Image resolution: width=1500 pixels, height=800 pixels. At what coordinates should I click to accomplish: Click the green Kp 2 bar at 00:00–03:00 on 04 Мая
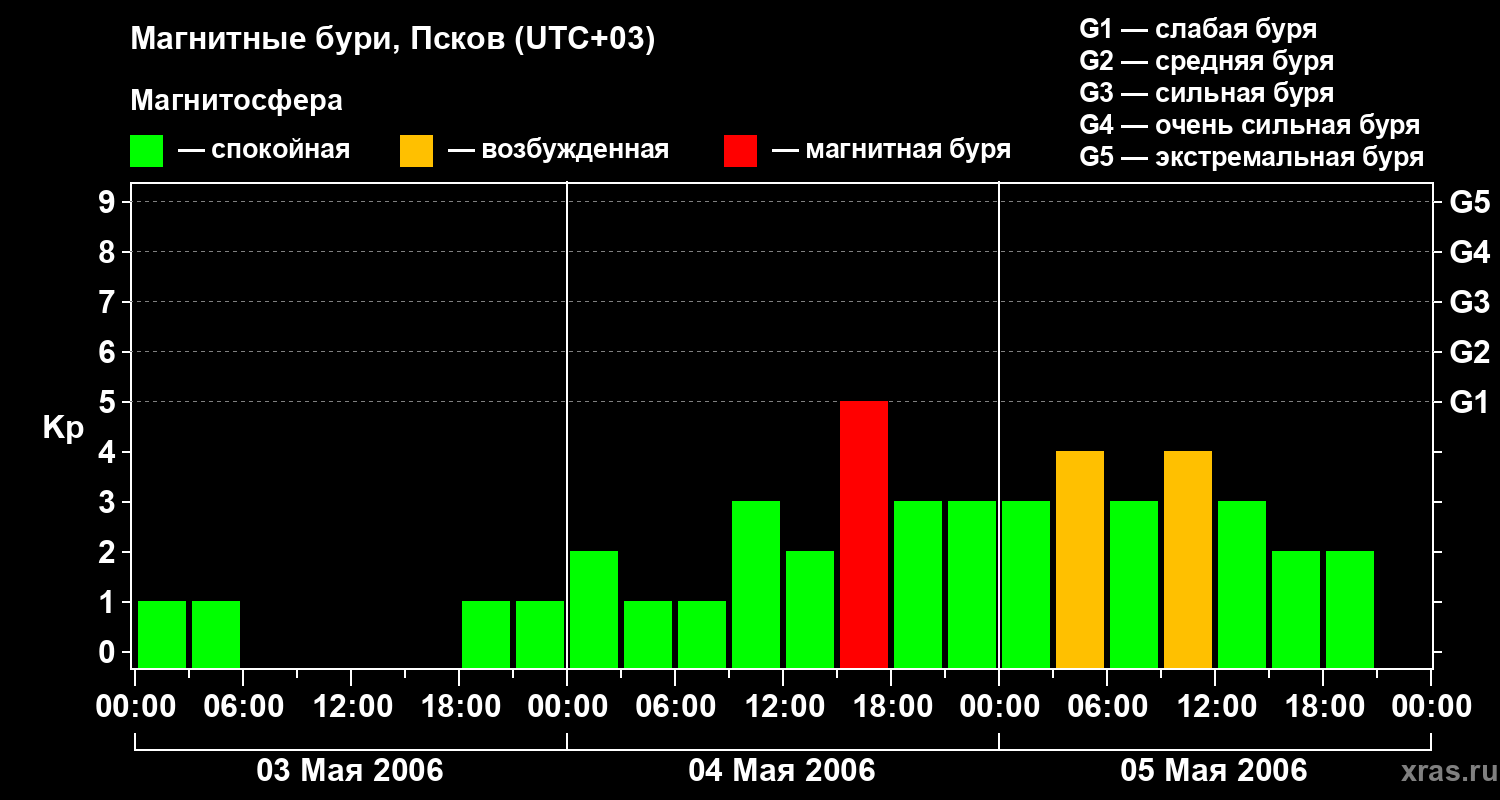click(x=594, y=609)
